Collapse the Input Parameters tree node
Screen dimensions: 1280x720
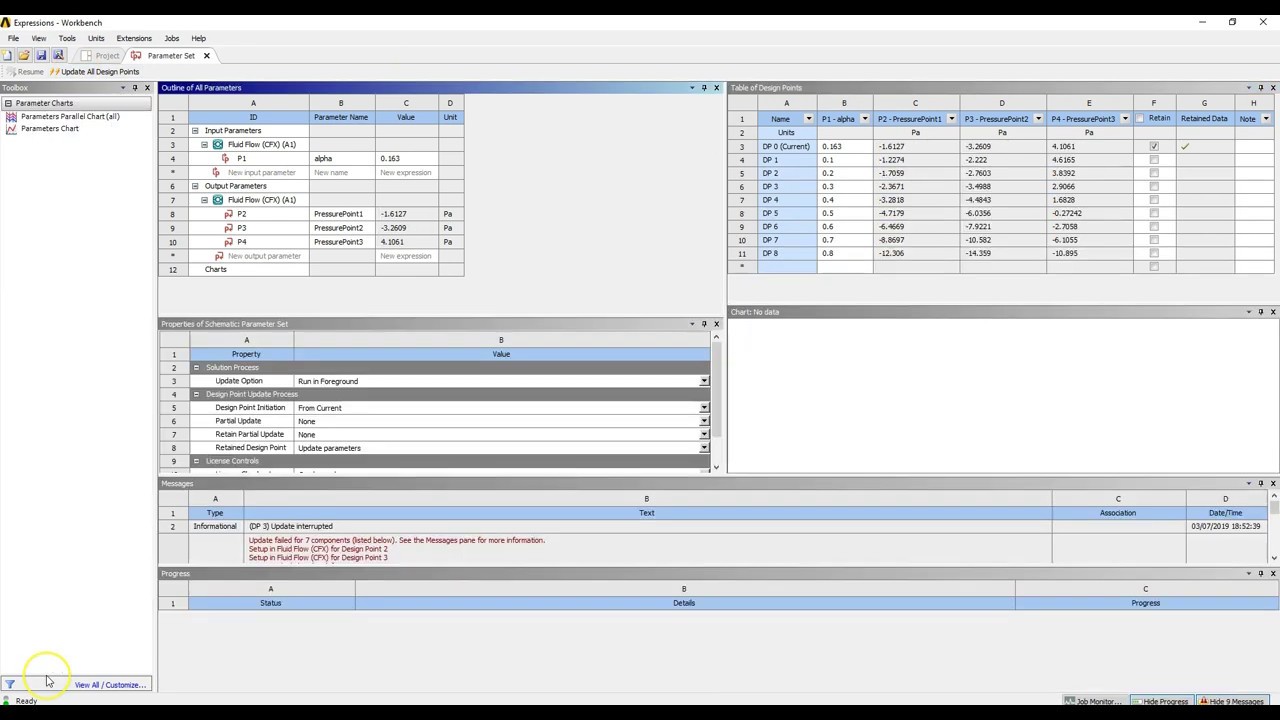[x=195, y=131]
